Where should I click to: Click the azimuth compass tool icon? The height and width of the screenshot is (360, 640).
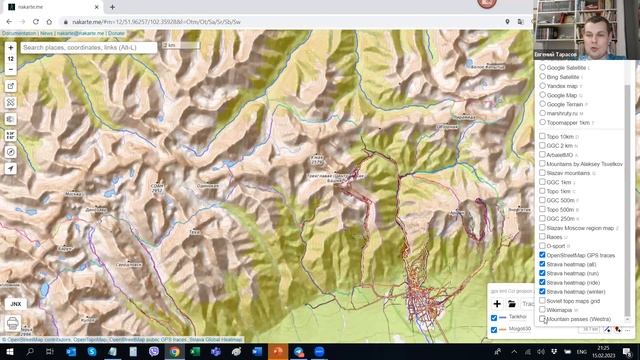point(11,152)
